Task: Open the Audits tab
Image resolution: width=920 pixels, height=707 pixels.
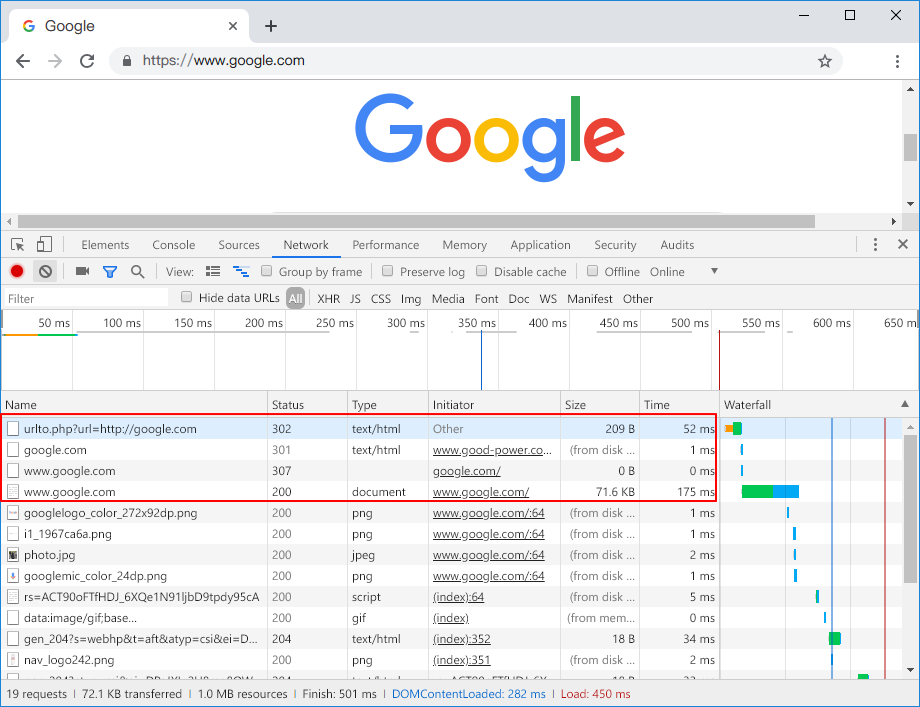Action: point(677,245)
